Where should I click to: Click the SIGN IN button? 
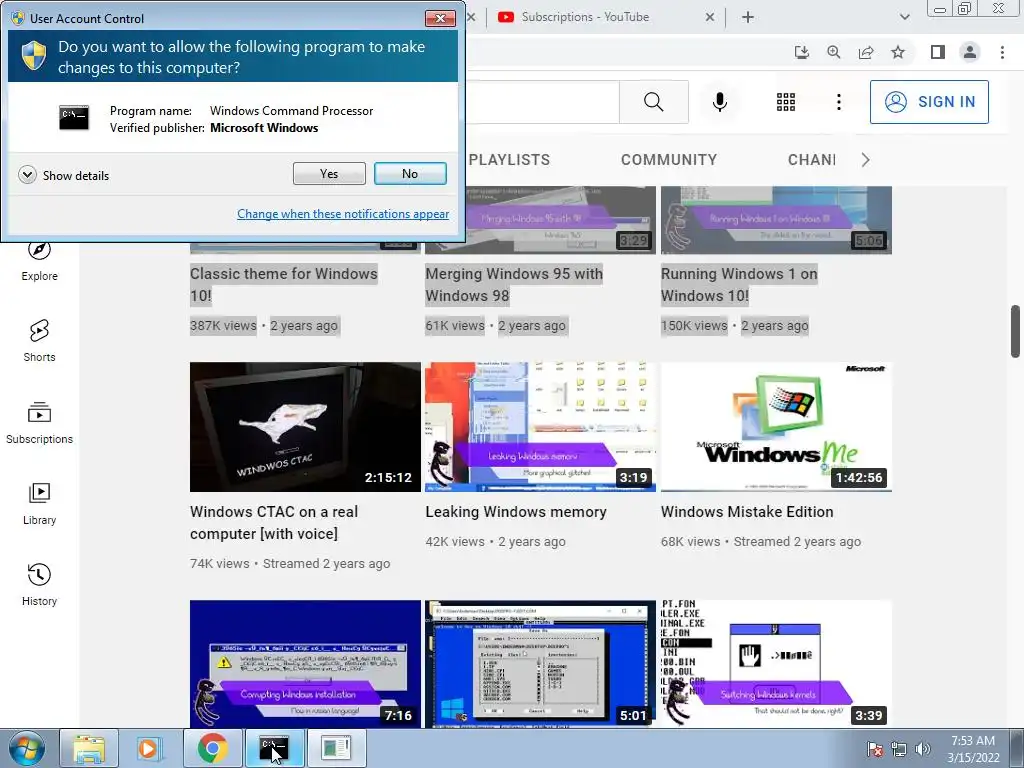coord(929,102)
